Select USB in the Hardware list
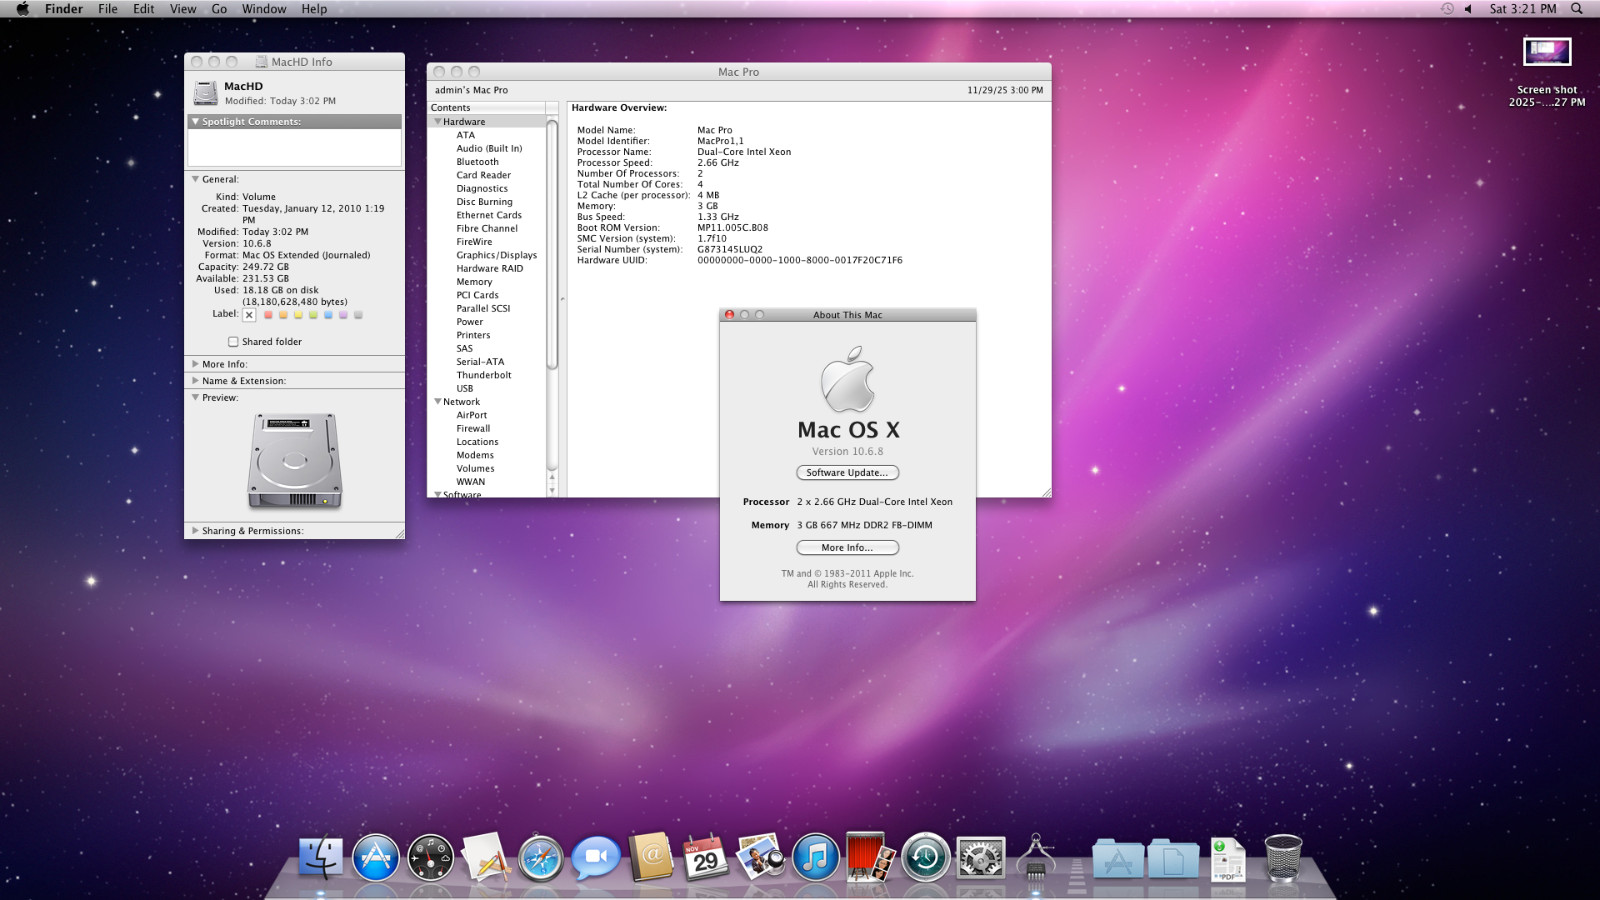 pyautogui.click(x=465, y=389)
